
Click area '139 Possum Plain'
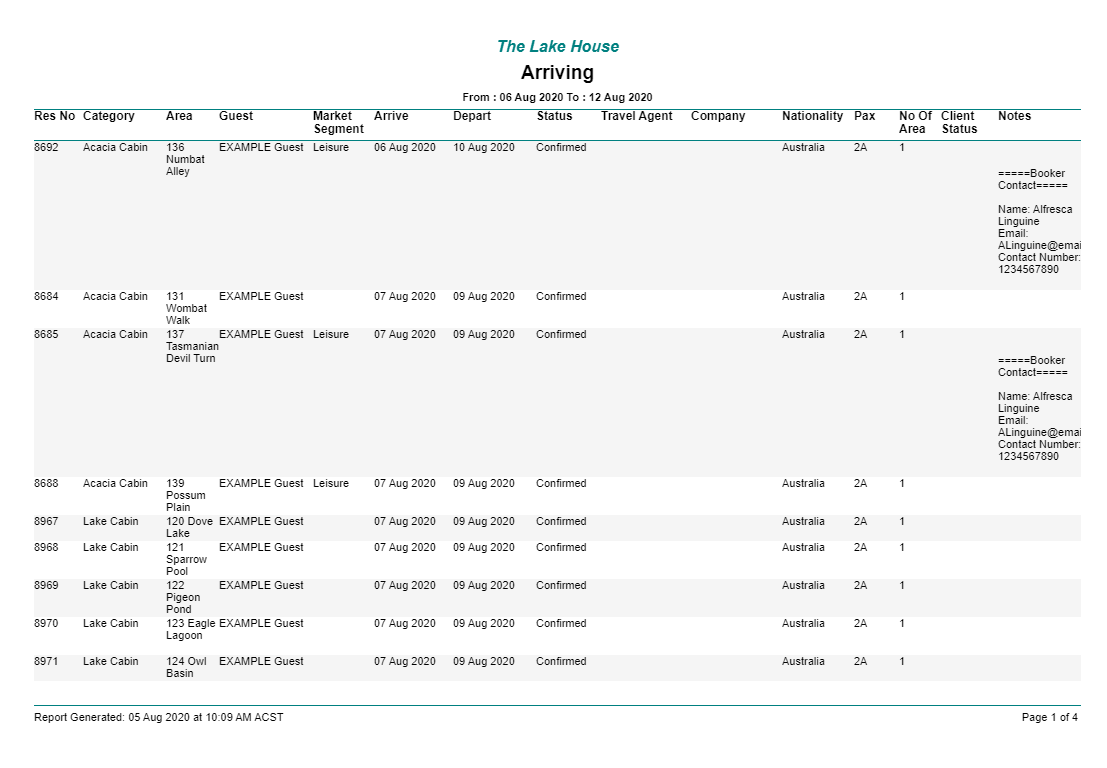click(x=186, y=496)
